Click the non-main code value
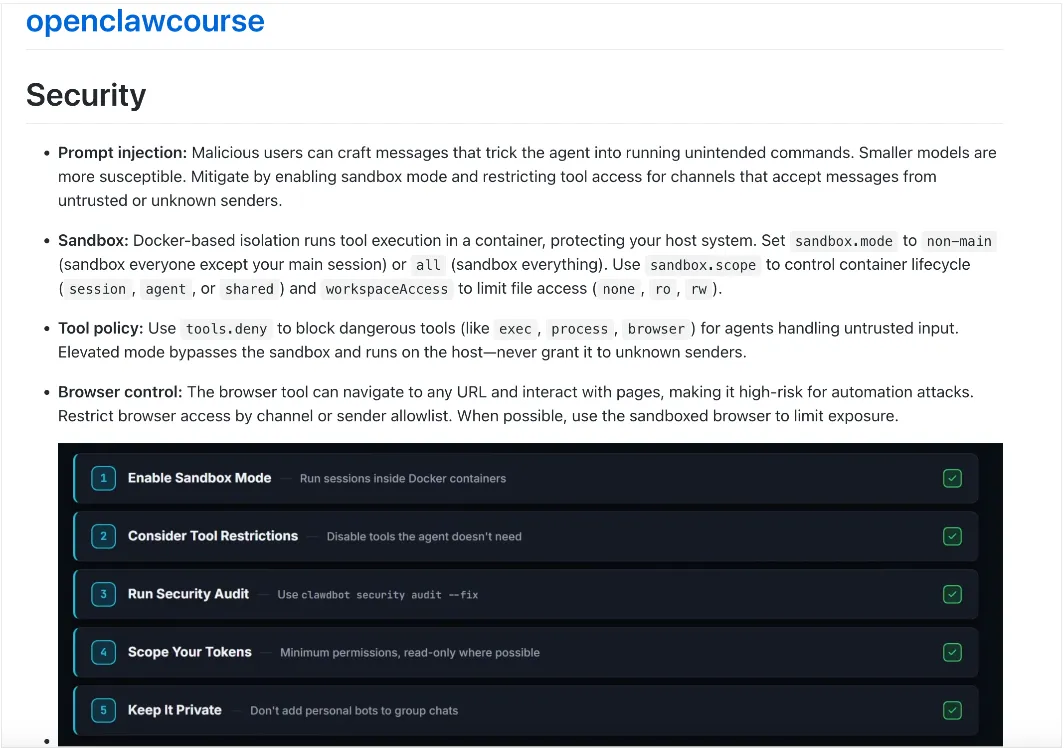 point(960,241)
